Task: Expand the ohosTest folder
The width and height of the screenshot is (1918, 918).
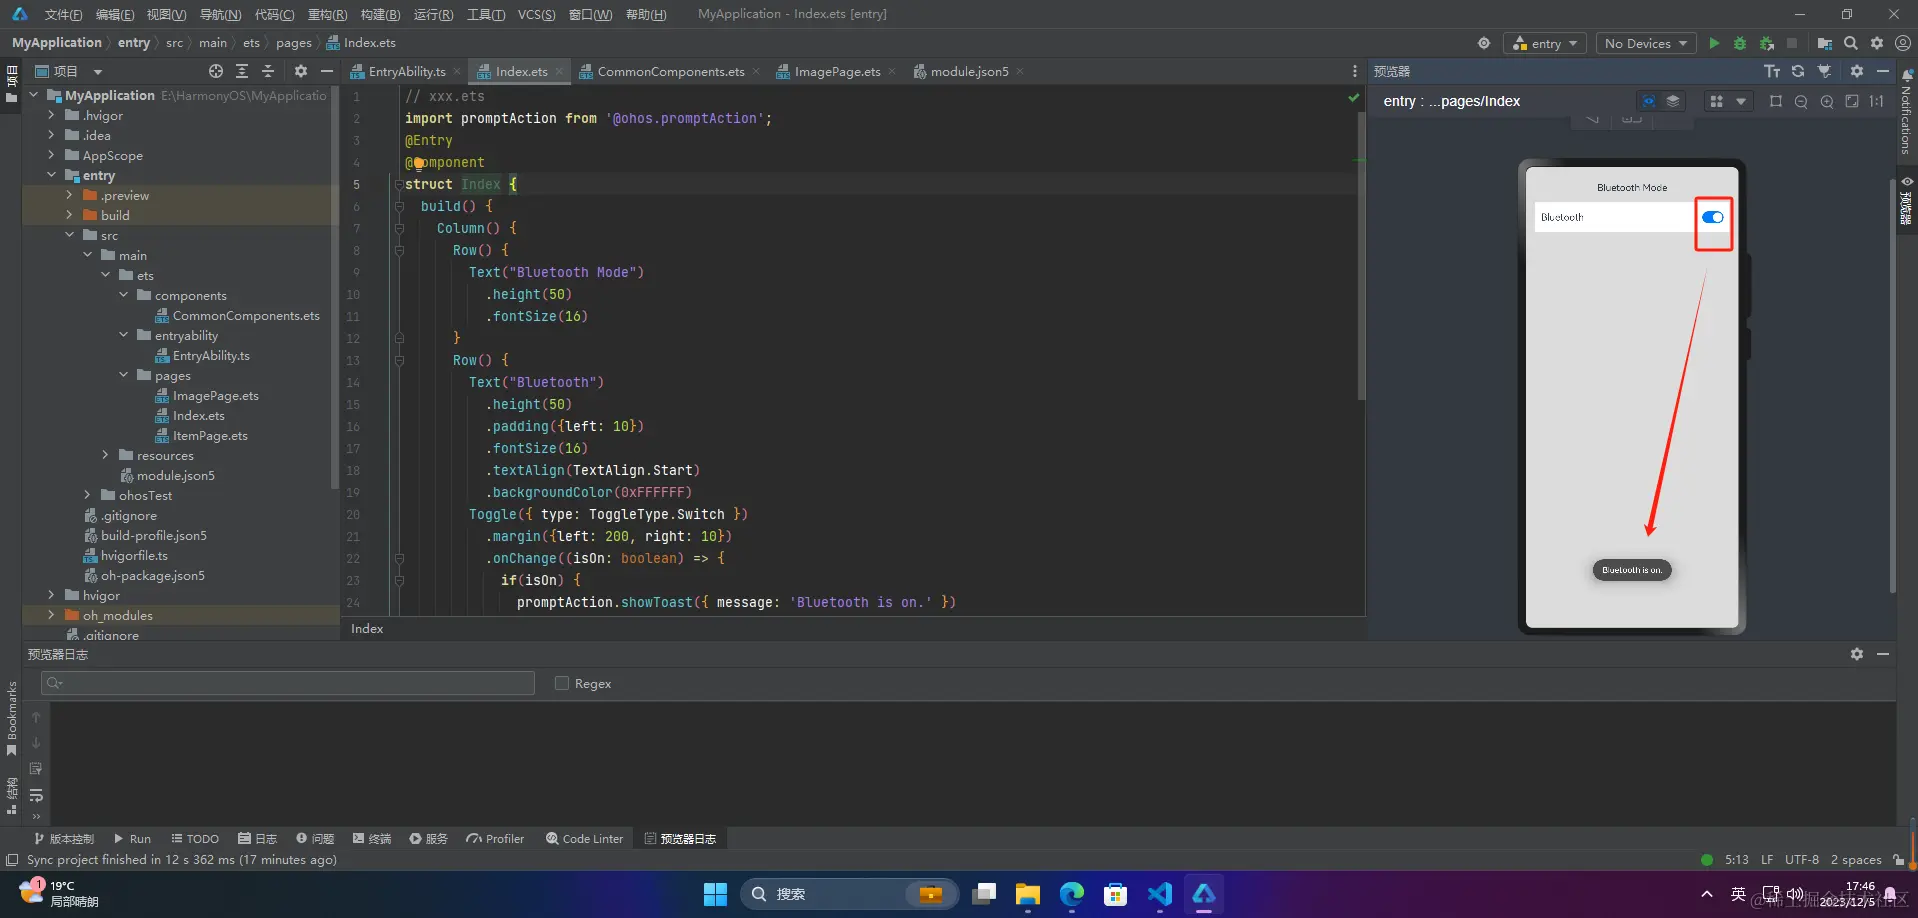Action: (x=87, y=495)
